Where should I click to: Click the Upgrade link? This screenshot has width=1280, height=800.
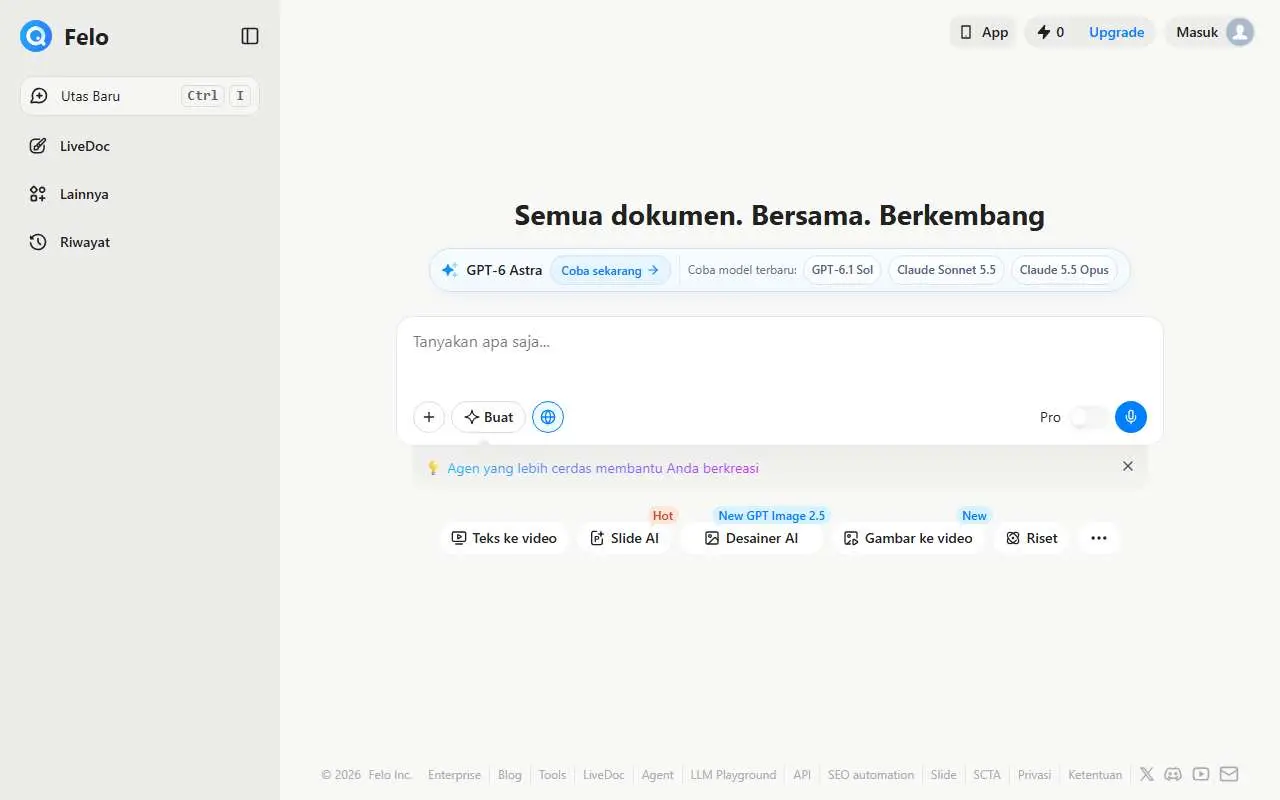(x=1116, y=32)
